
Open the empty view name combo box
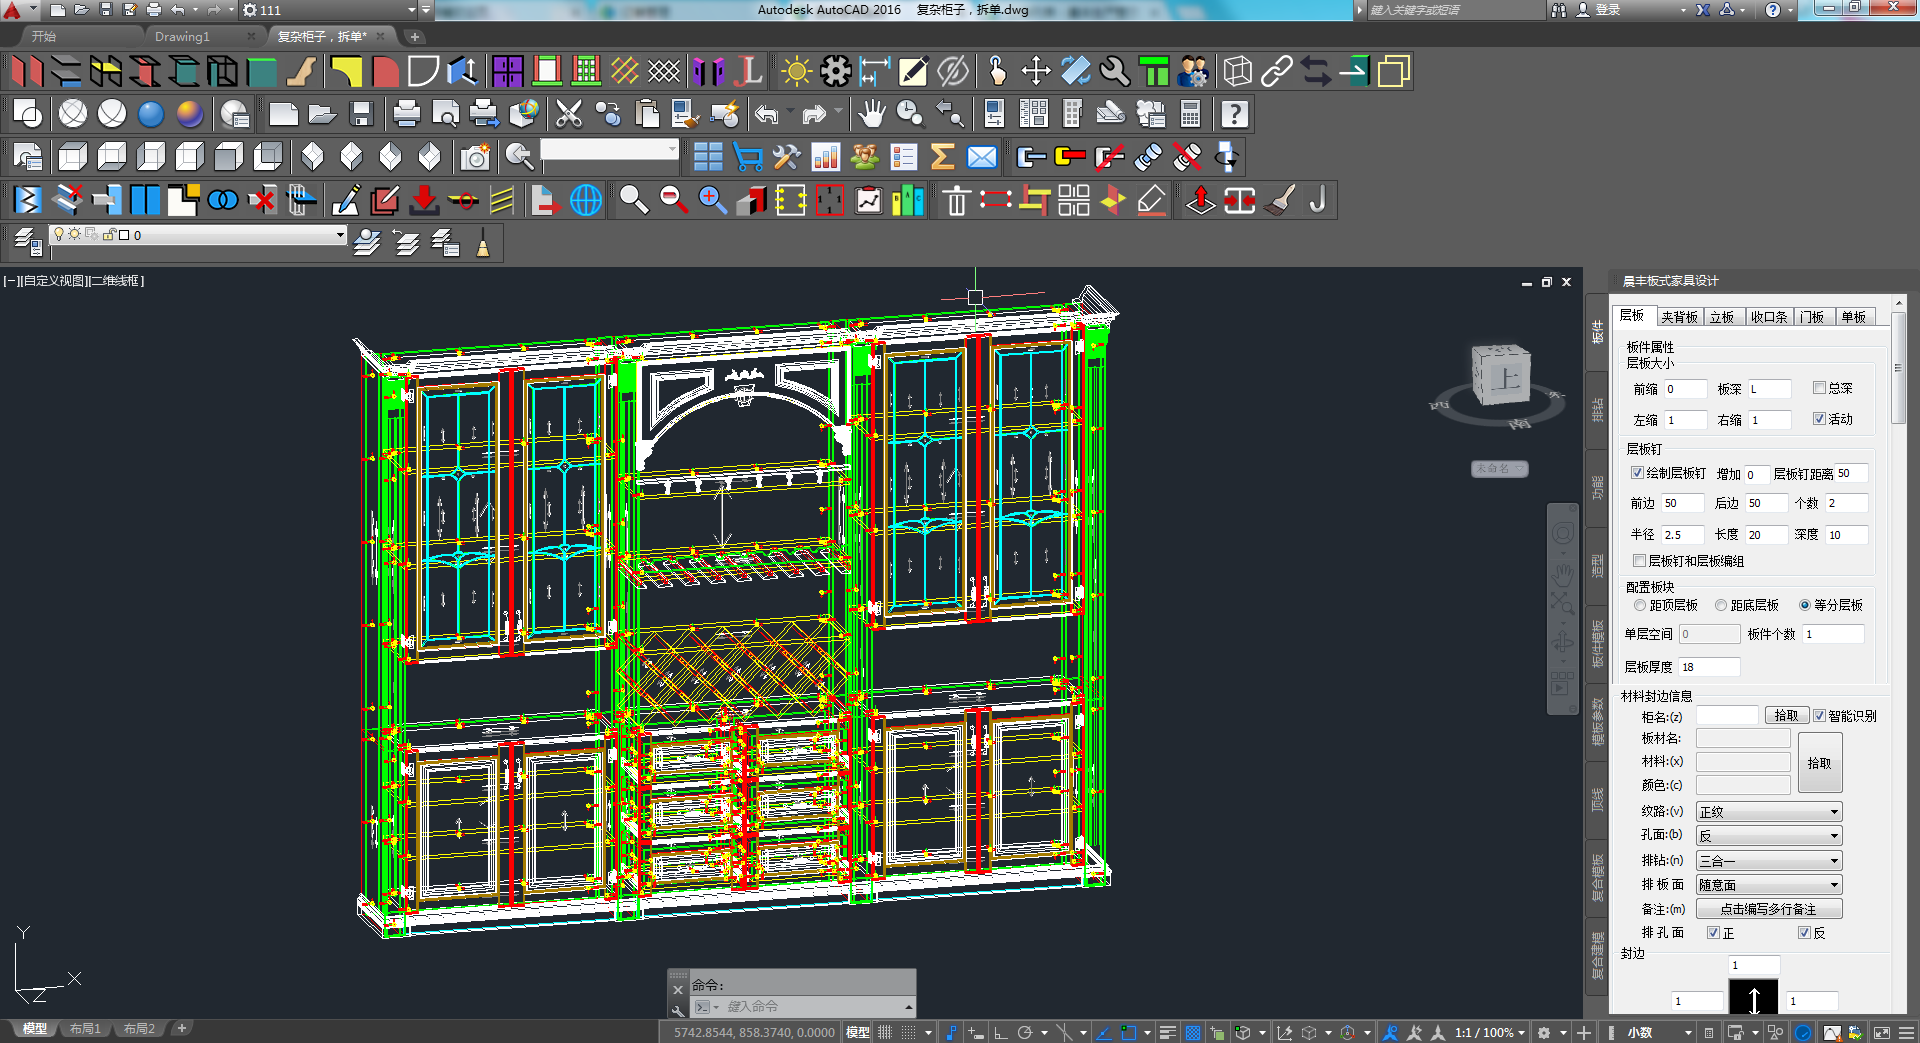[x=610, y=149]
